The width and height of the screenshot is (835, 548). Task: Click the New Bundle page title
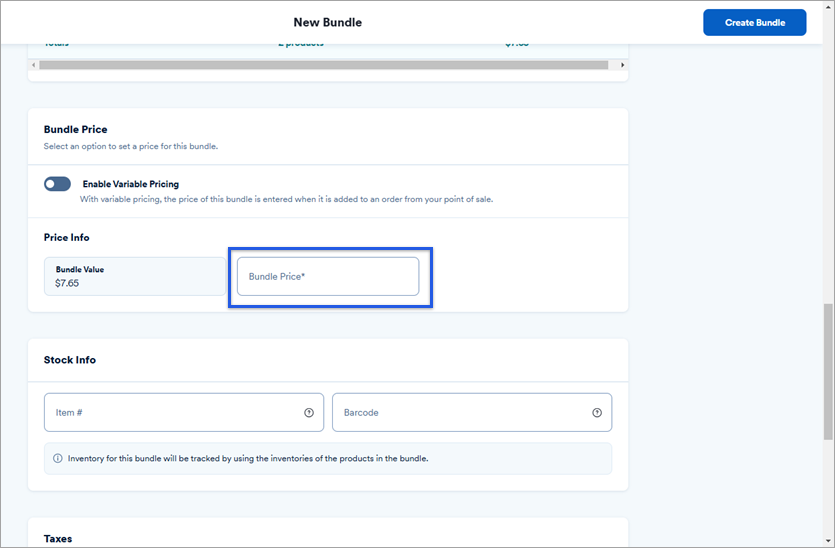point(328,22)
